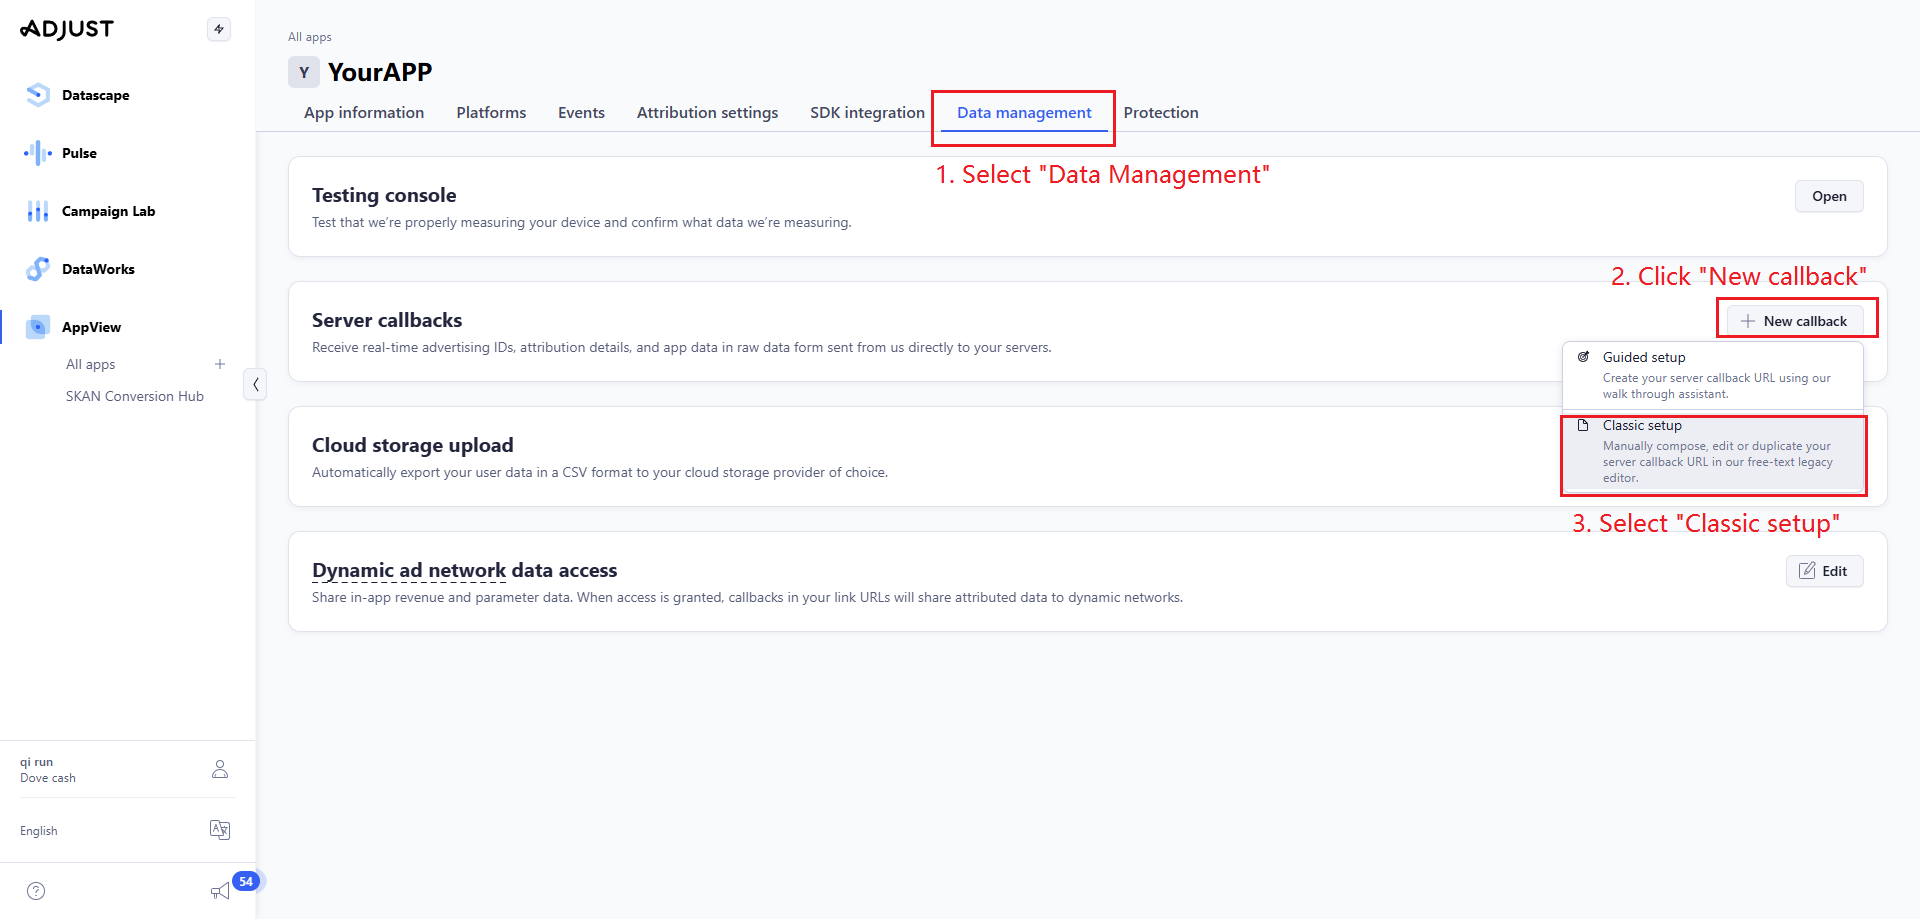Switch to the Protection tab

tap(1161, 113)
